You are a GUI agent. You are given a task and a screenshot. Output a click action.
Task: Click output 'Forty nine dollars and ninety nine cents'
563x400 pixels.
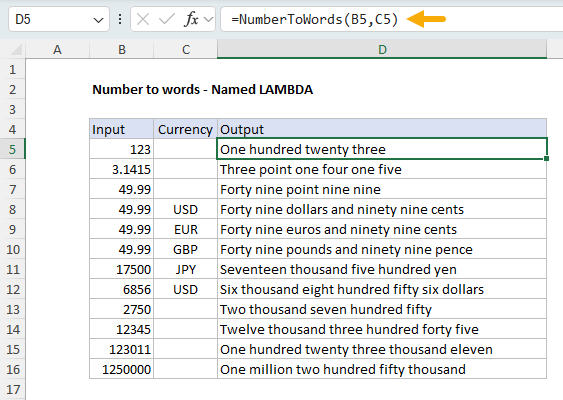[382, 209]
